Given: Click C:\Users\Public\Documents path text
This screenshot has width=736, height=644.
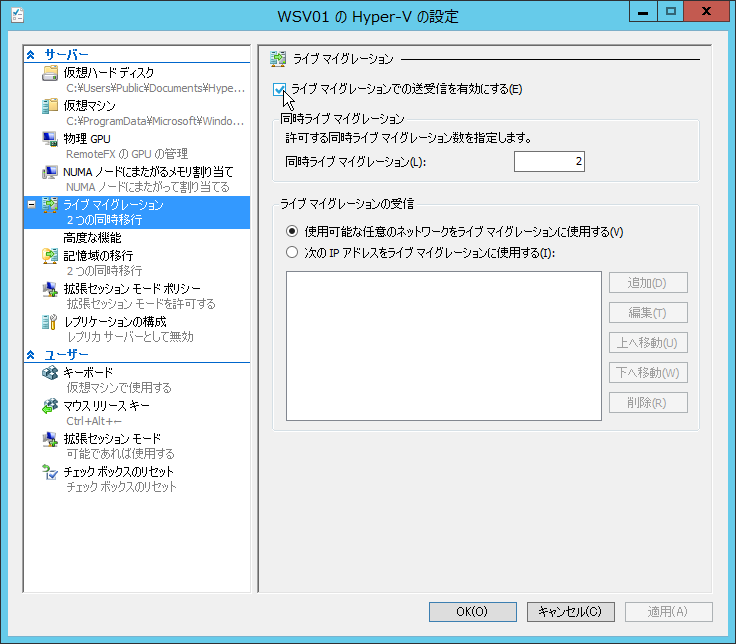Looking at the screenshot, I should (155, 88).
